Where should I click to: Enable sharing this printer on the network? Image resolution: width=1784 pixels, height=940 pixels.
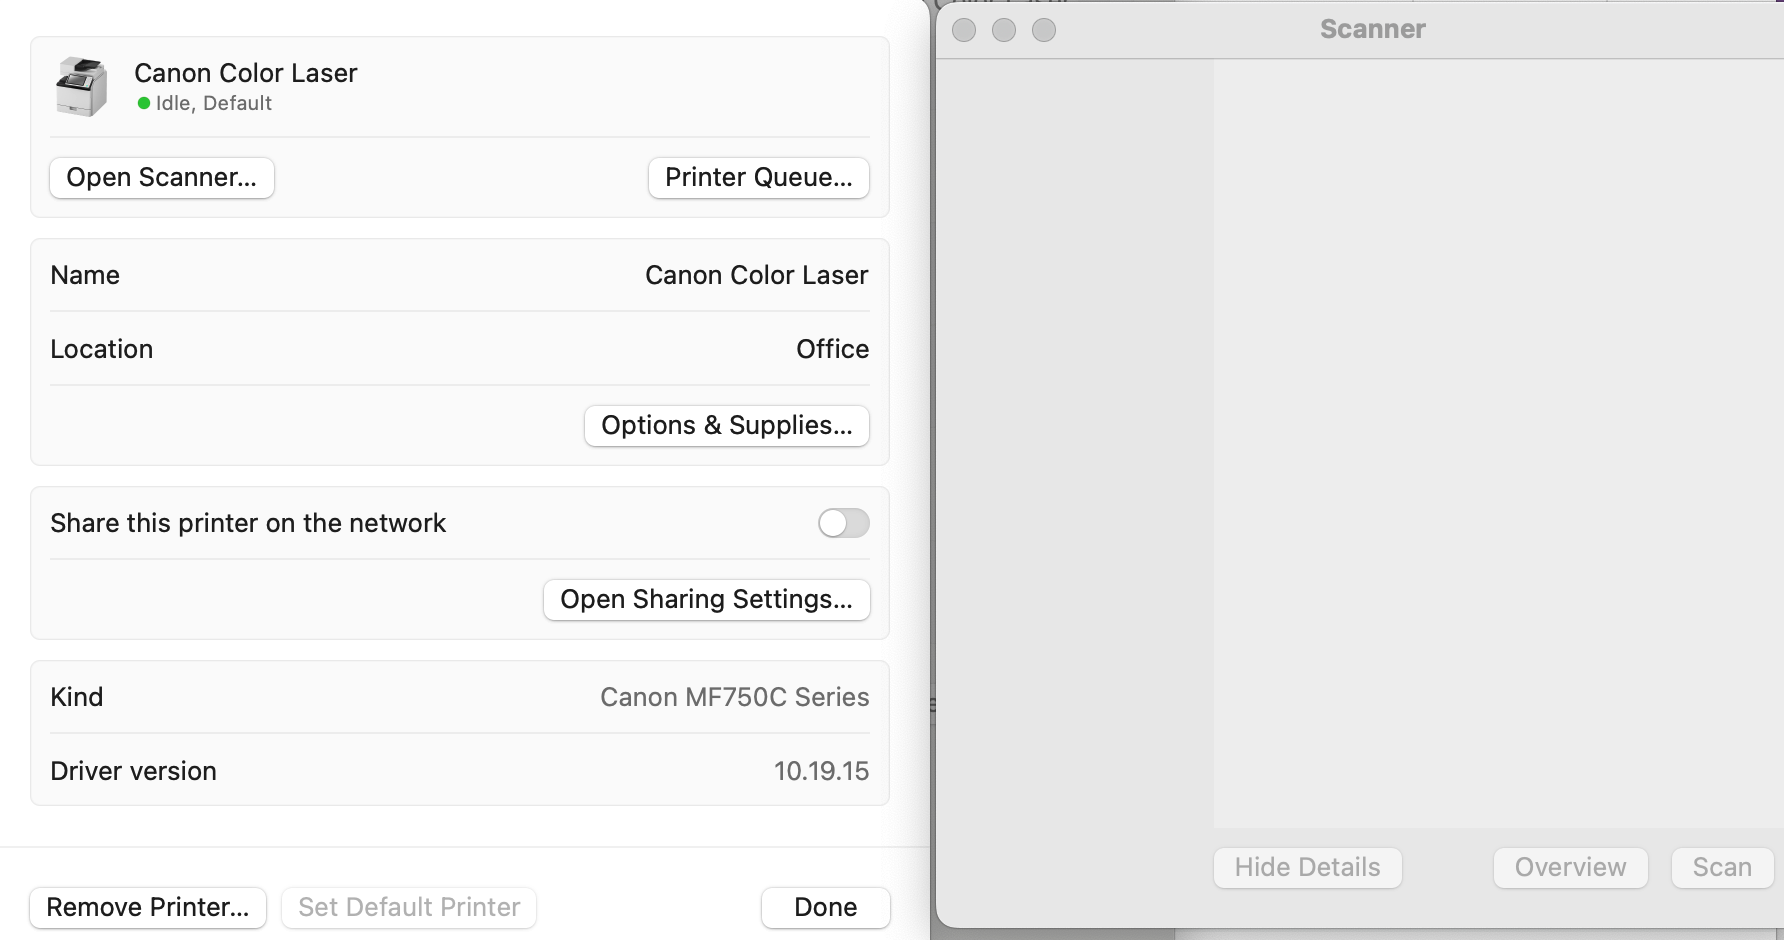[843, 523]
